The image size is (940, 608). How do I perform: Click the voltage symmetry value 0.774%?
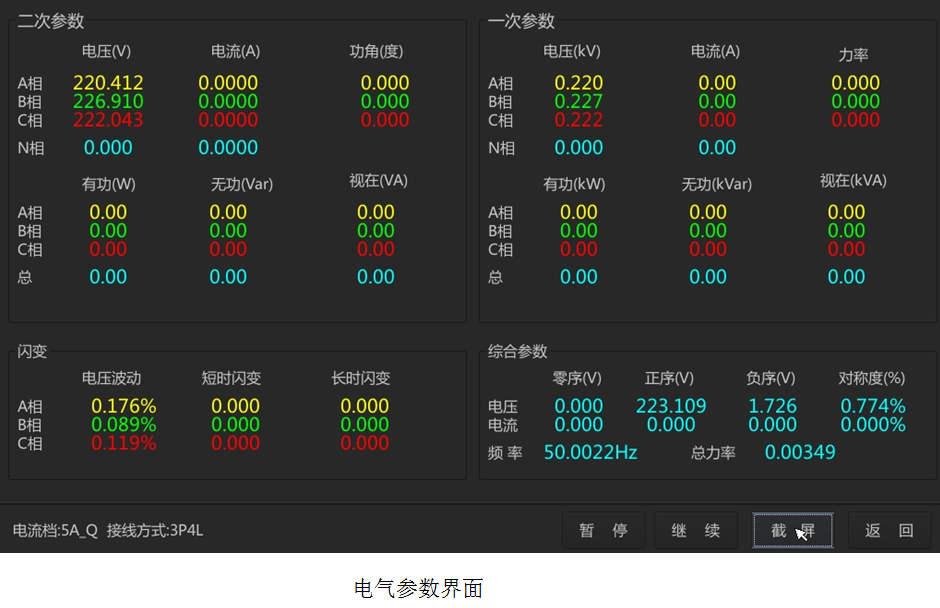point(872,406)
